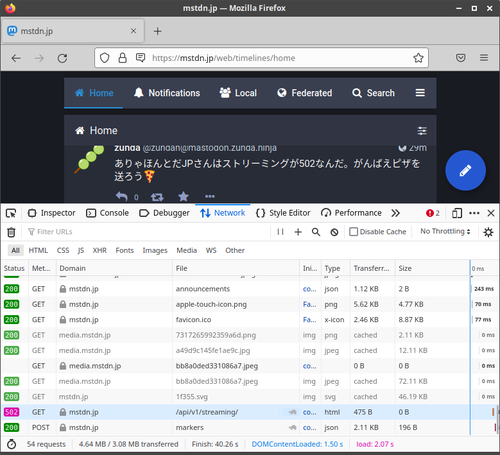Expand more devtools tabs chevron

click(x=396, y=213)
